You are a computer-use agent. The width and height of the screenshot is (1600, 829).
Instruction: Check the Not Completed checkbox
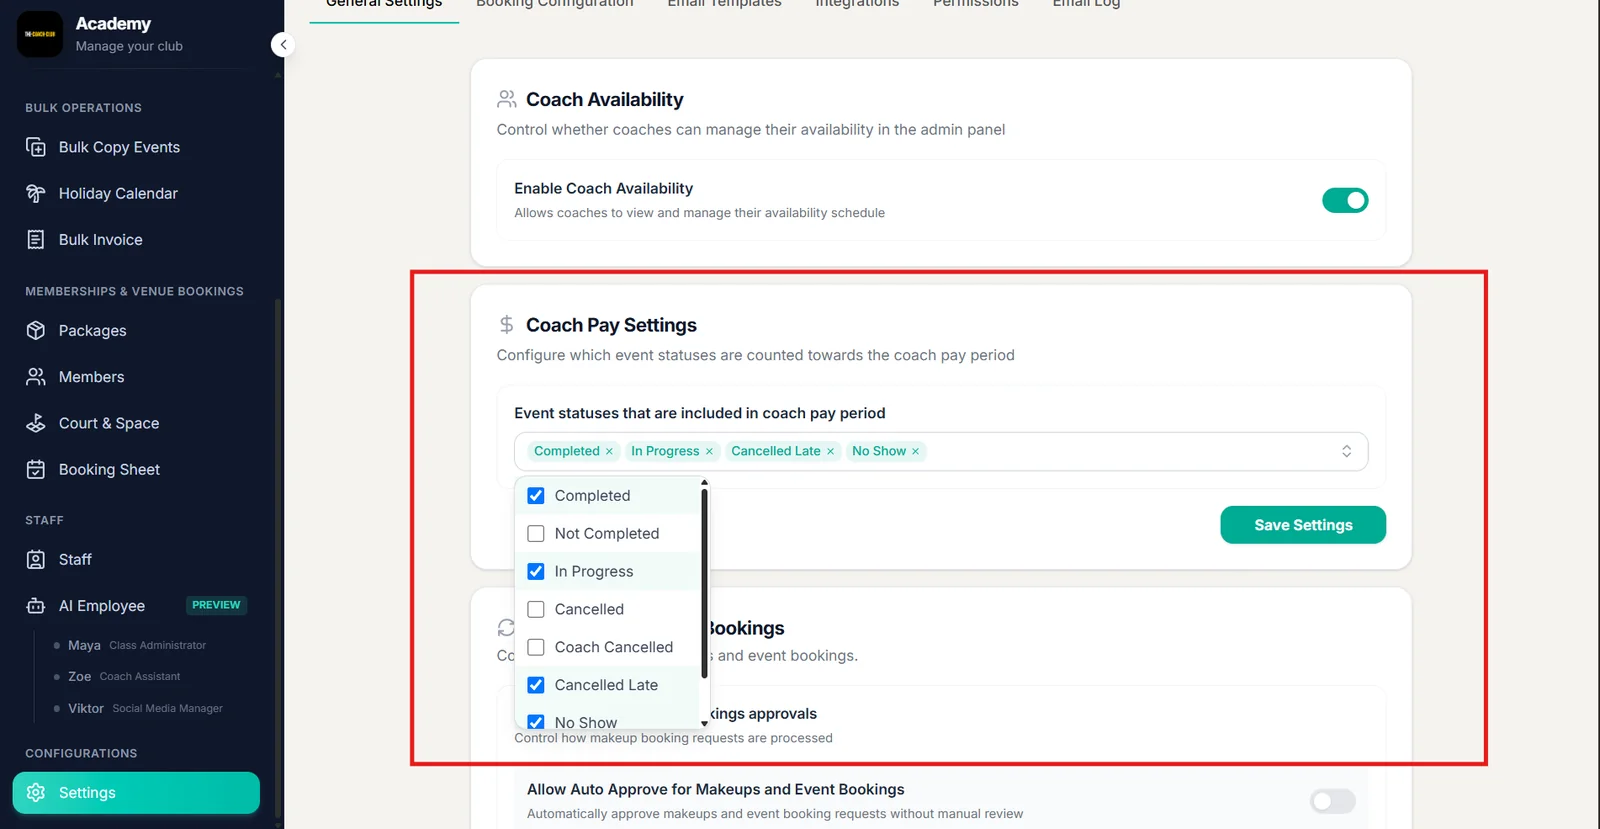[536, 533]
